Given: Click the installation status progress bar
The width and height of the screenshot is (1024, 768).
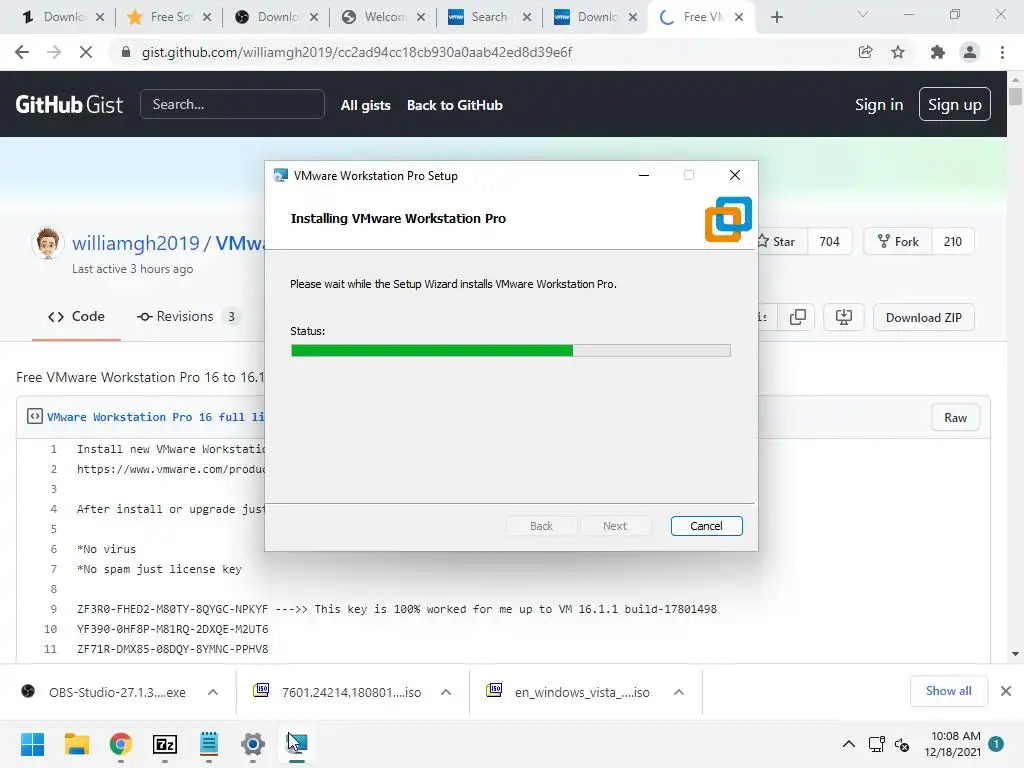Looking at the screenshot, I should (510, 351).
